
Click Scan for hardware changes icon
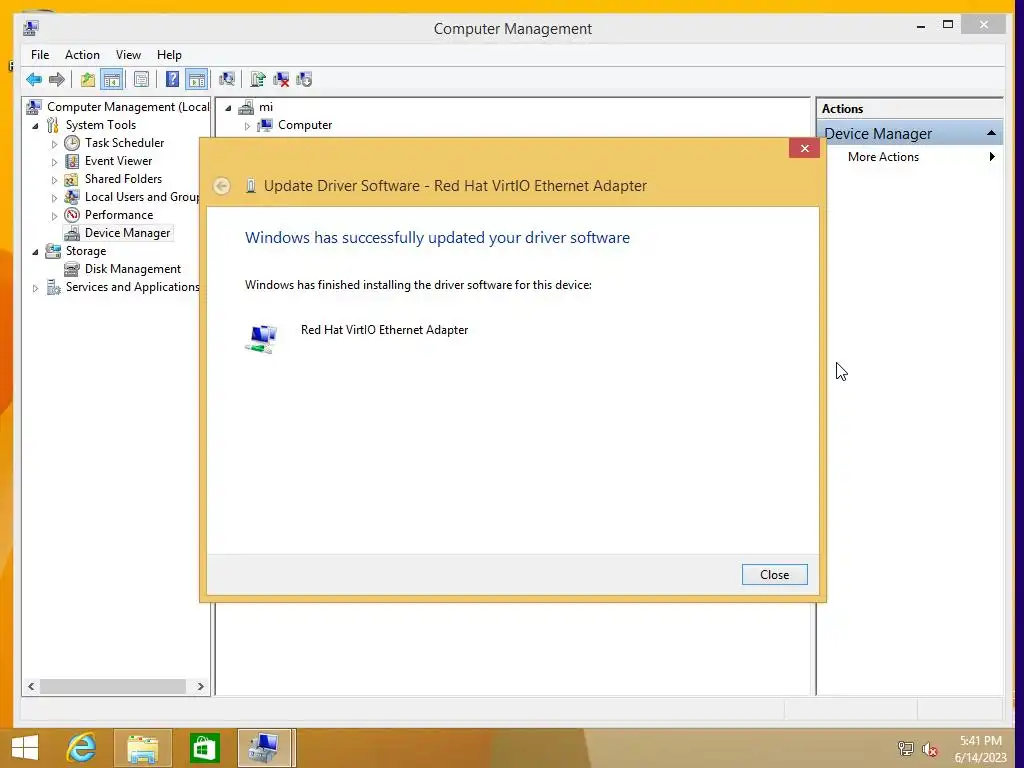pyautogui.click(x=227, y=80)
